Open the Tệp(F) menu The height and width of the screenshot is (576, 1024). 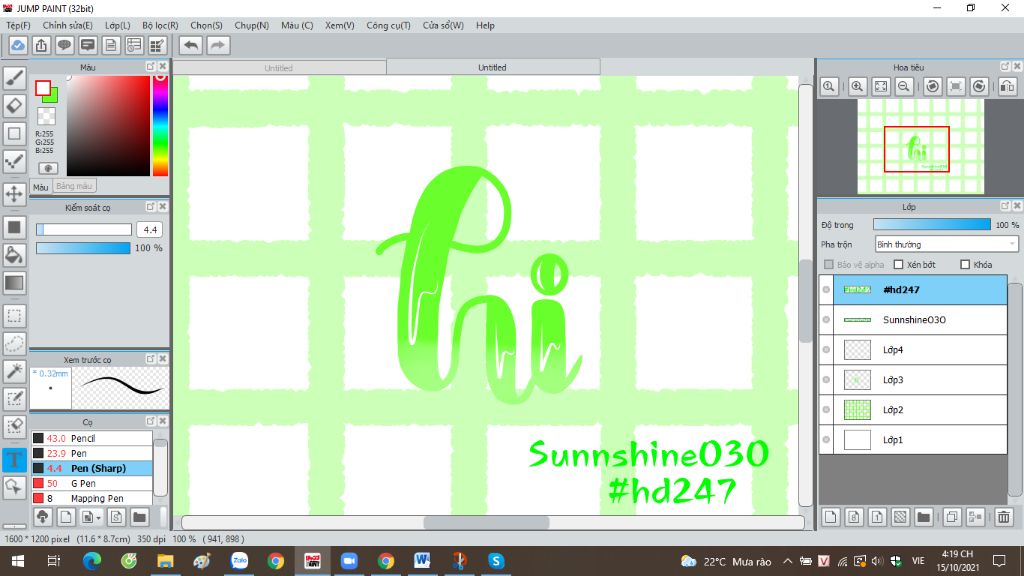(18, 25)
